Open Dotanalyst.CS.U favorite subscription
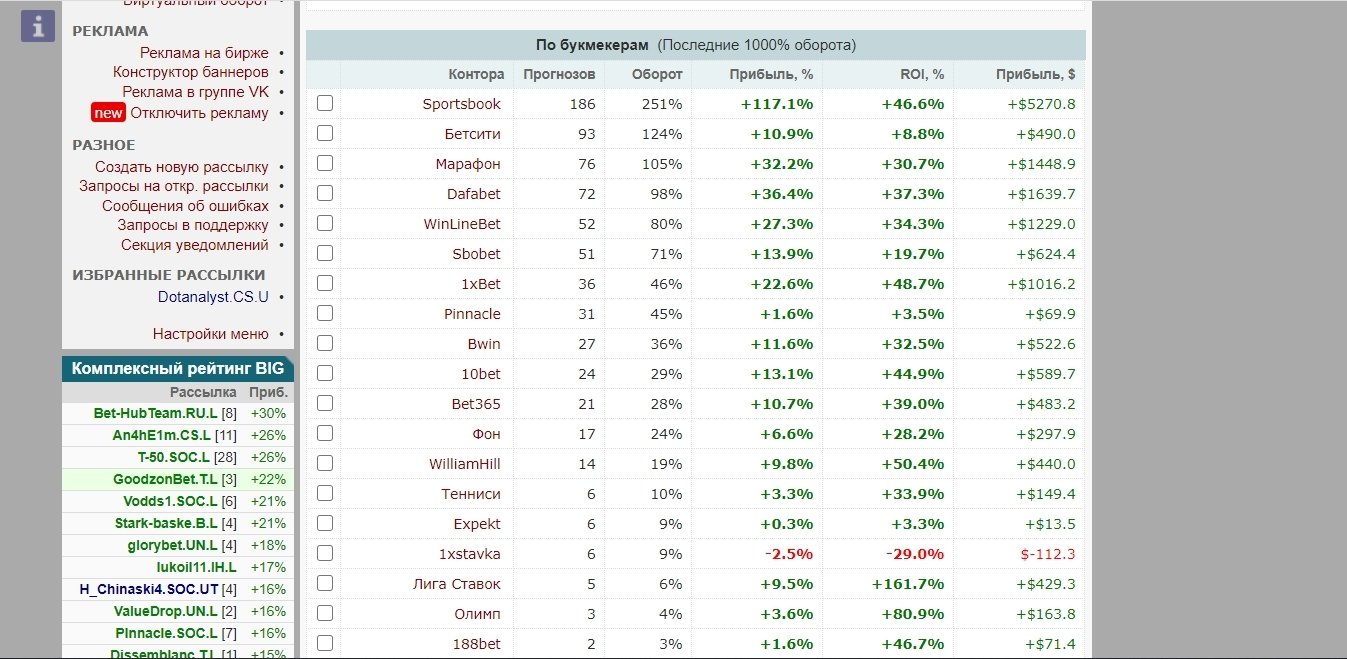The width and height of the screenshot is (1347, 659). 213,297
